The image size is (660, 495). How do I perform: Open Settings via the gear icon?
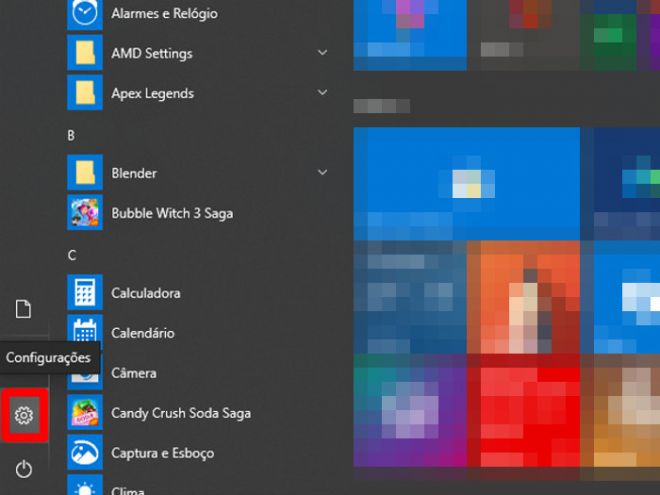[24, 415]
